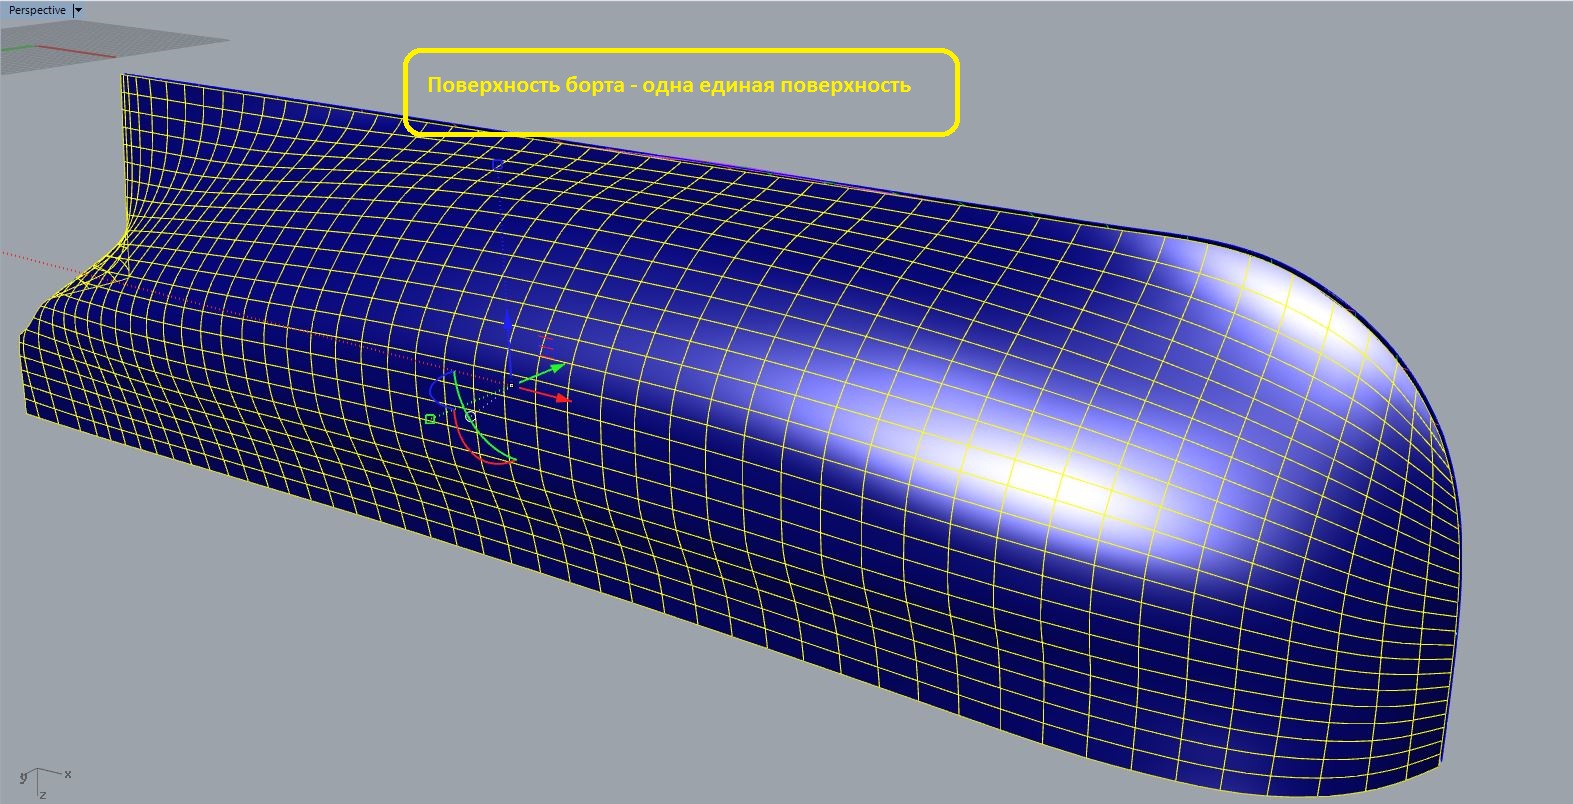The image size is (1573, 804).
Task: Click the Perspective viewport title label
Action: (x=37, y=10)
